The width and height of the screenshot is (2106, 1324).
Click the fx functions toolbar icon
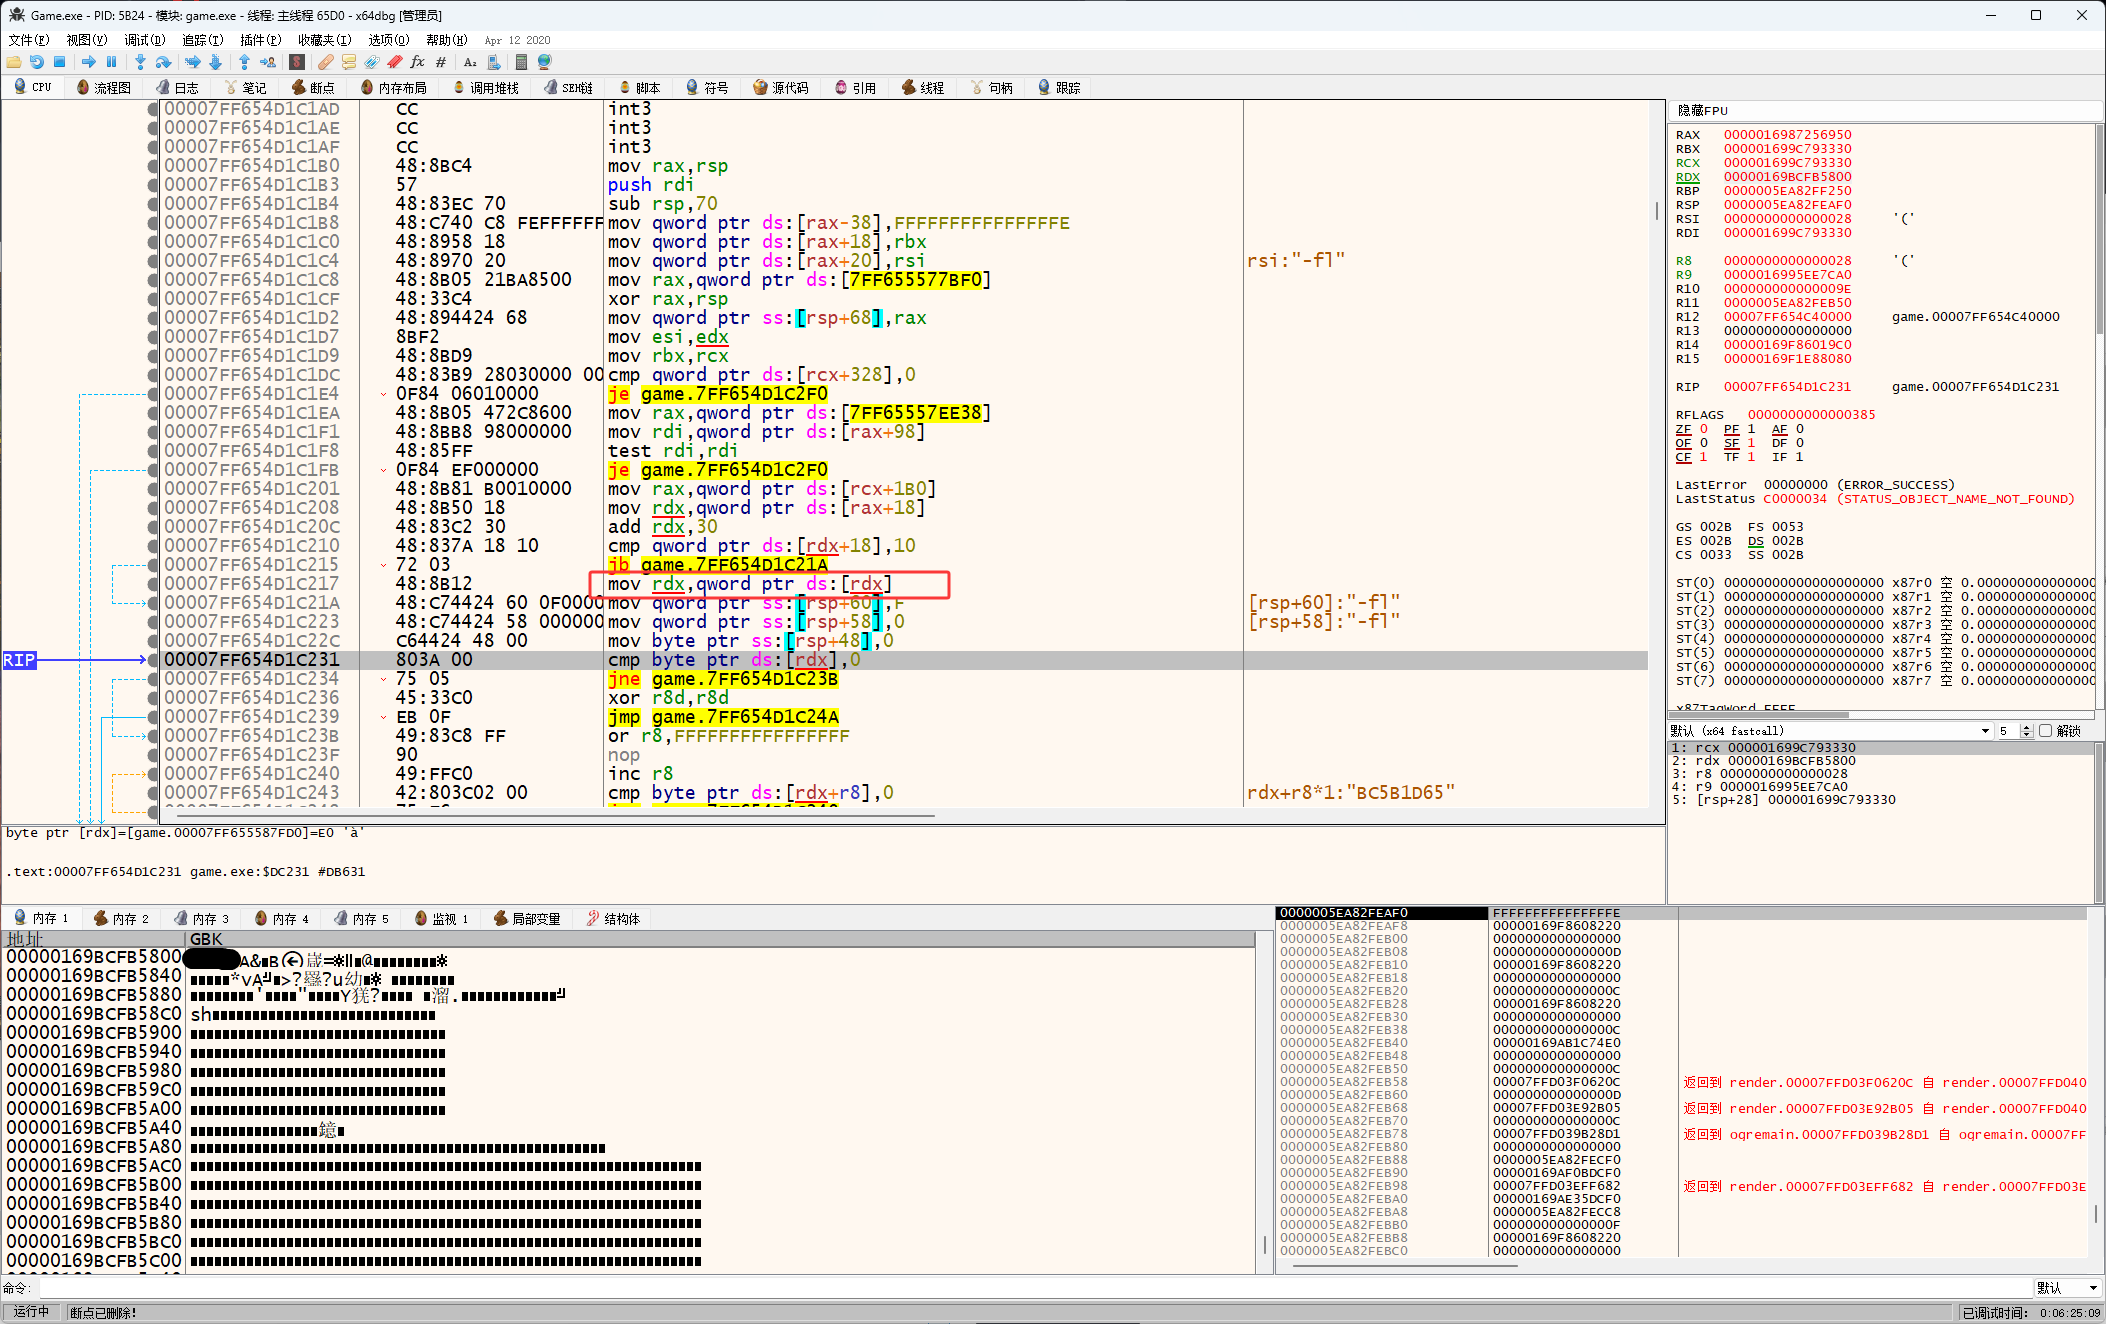point(417,62)
